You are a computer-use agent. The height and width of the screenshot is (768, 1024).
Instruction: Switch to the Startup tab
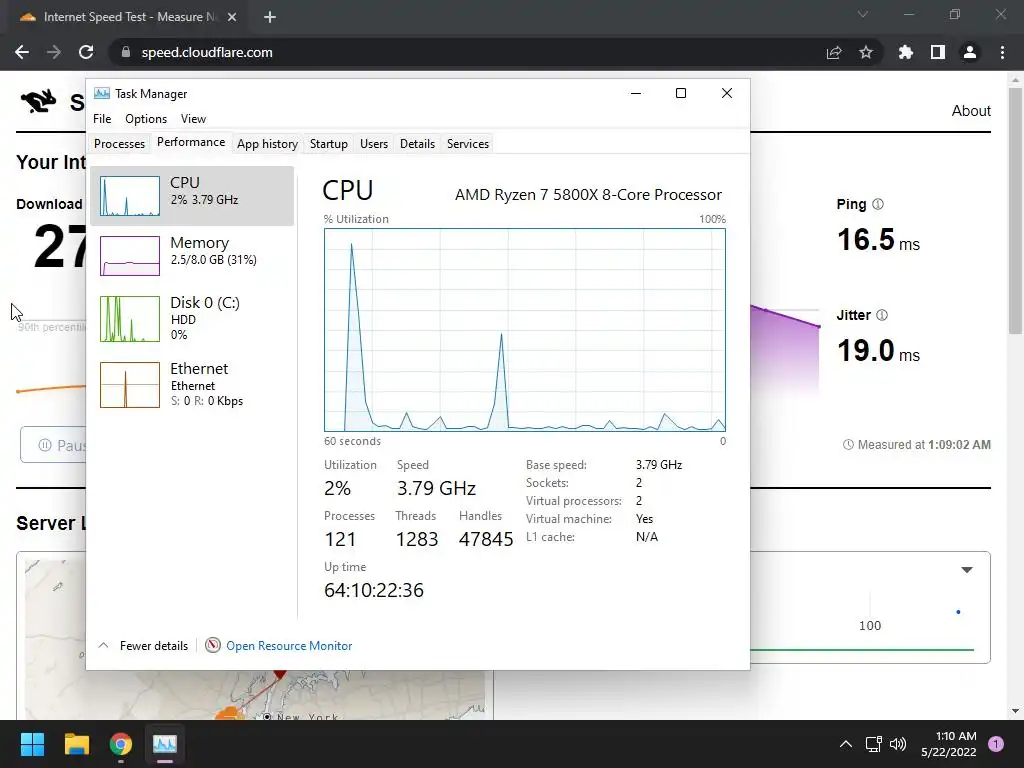click(328, 144)
